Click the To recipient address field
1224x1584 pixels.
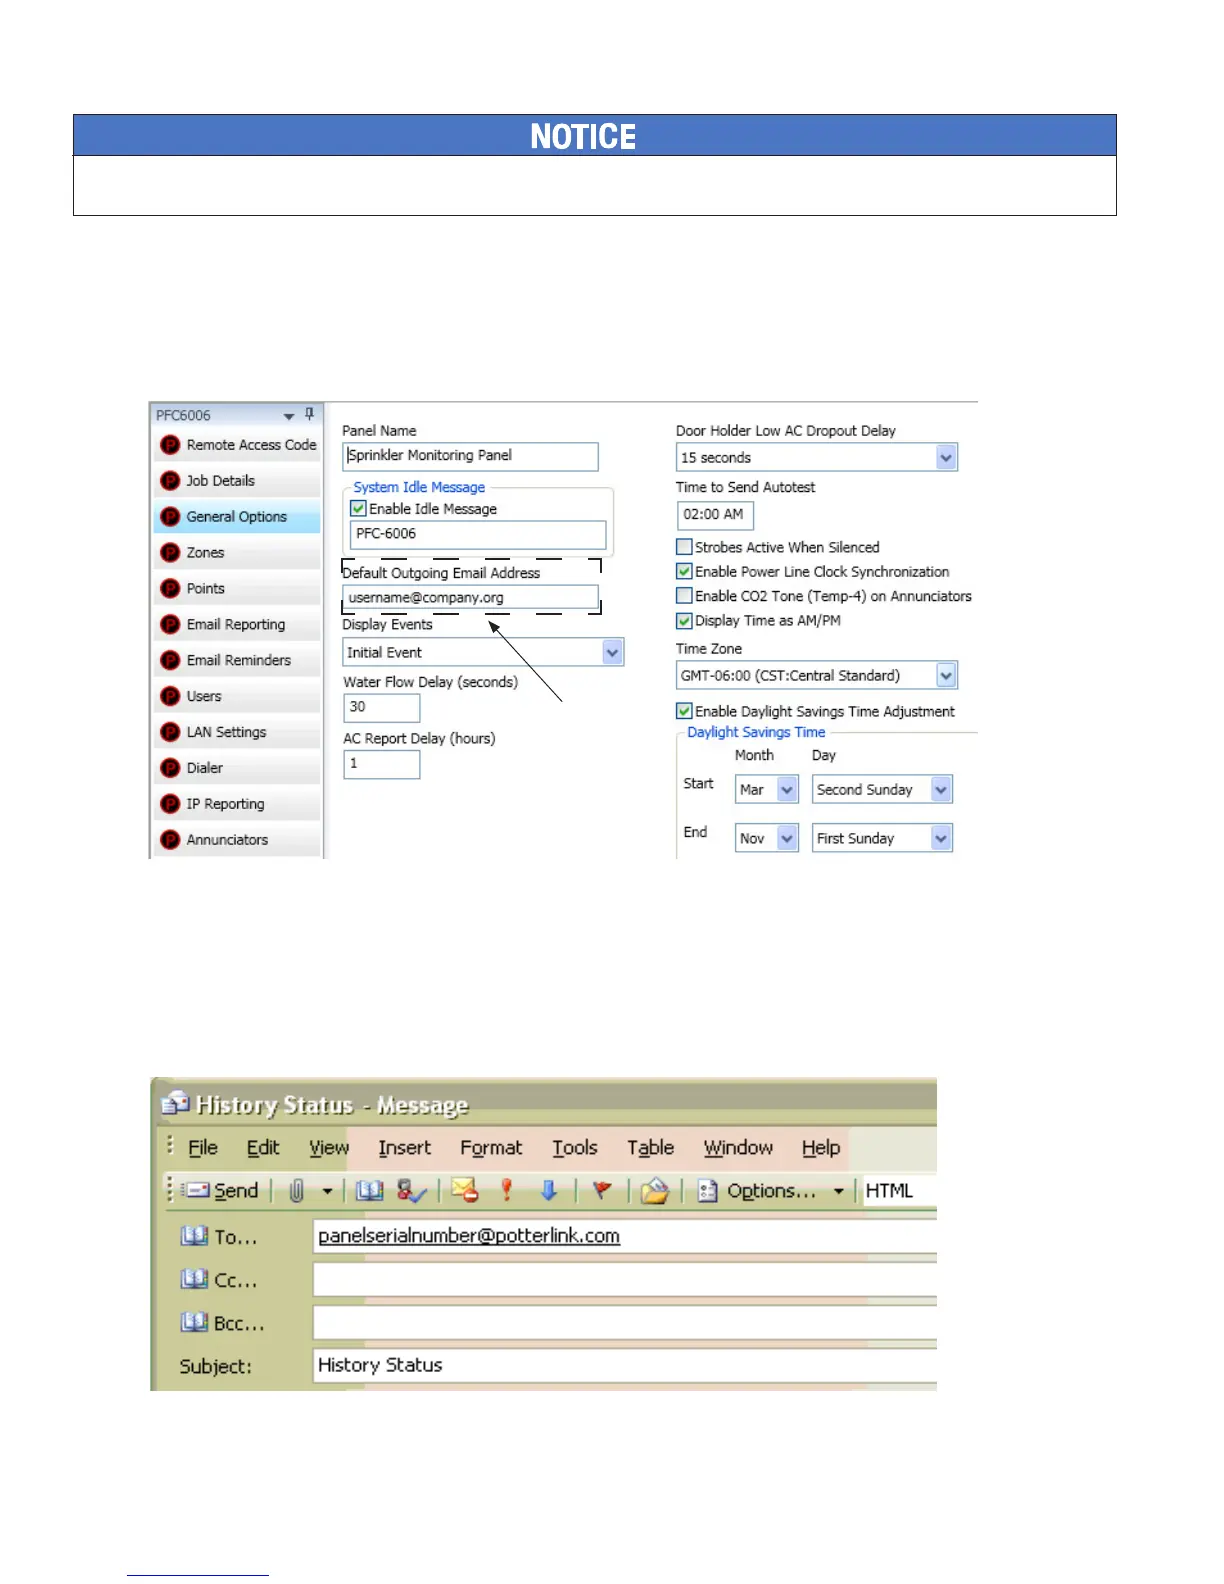tap(625, 1237)
